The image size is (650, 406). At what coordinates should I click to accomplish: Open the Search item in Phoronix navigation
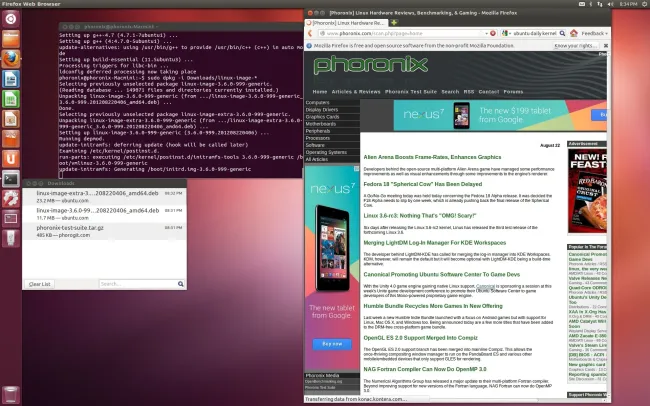(450, 92)
